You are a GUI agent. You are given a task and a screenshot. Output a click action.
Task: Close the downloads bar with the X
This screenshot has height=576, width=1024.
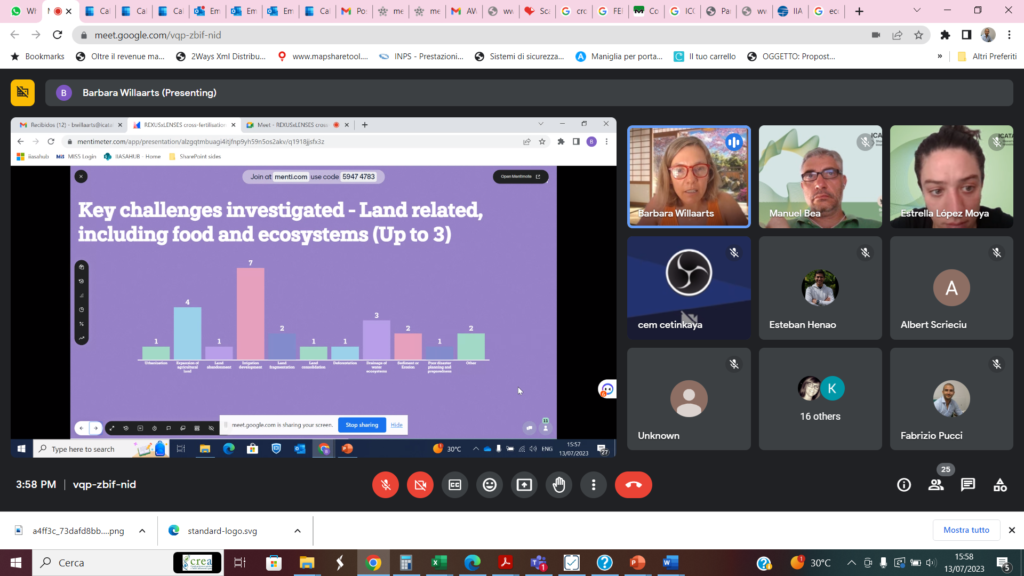click(1012, 530)
